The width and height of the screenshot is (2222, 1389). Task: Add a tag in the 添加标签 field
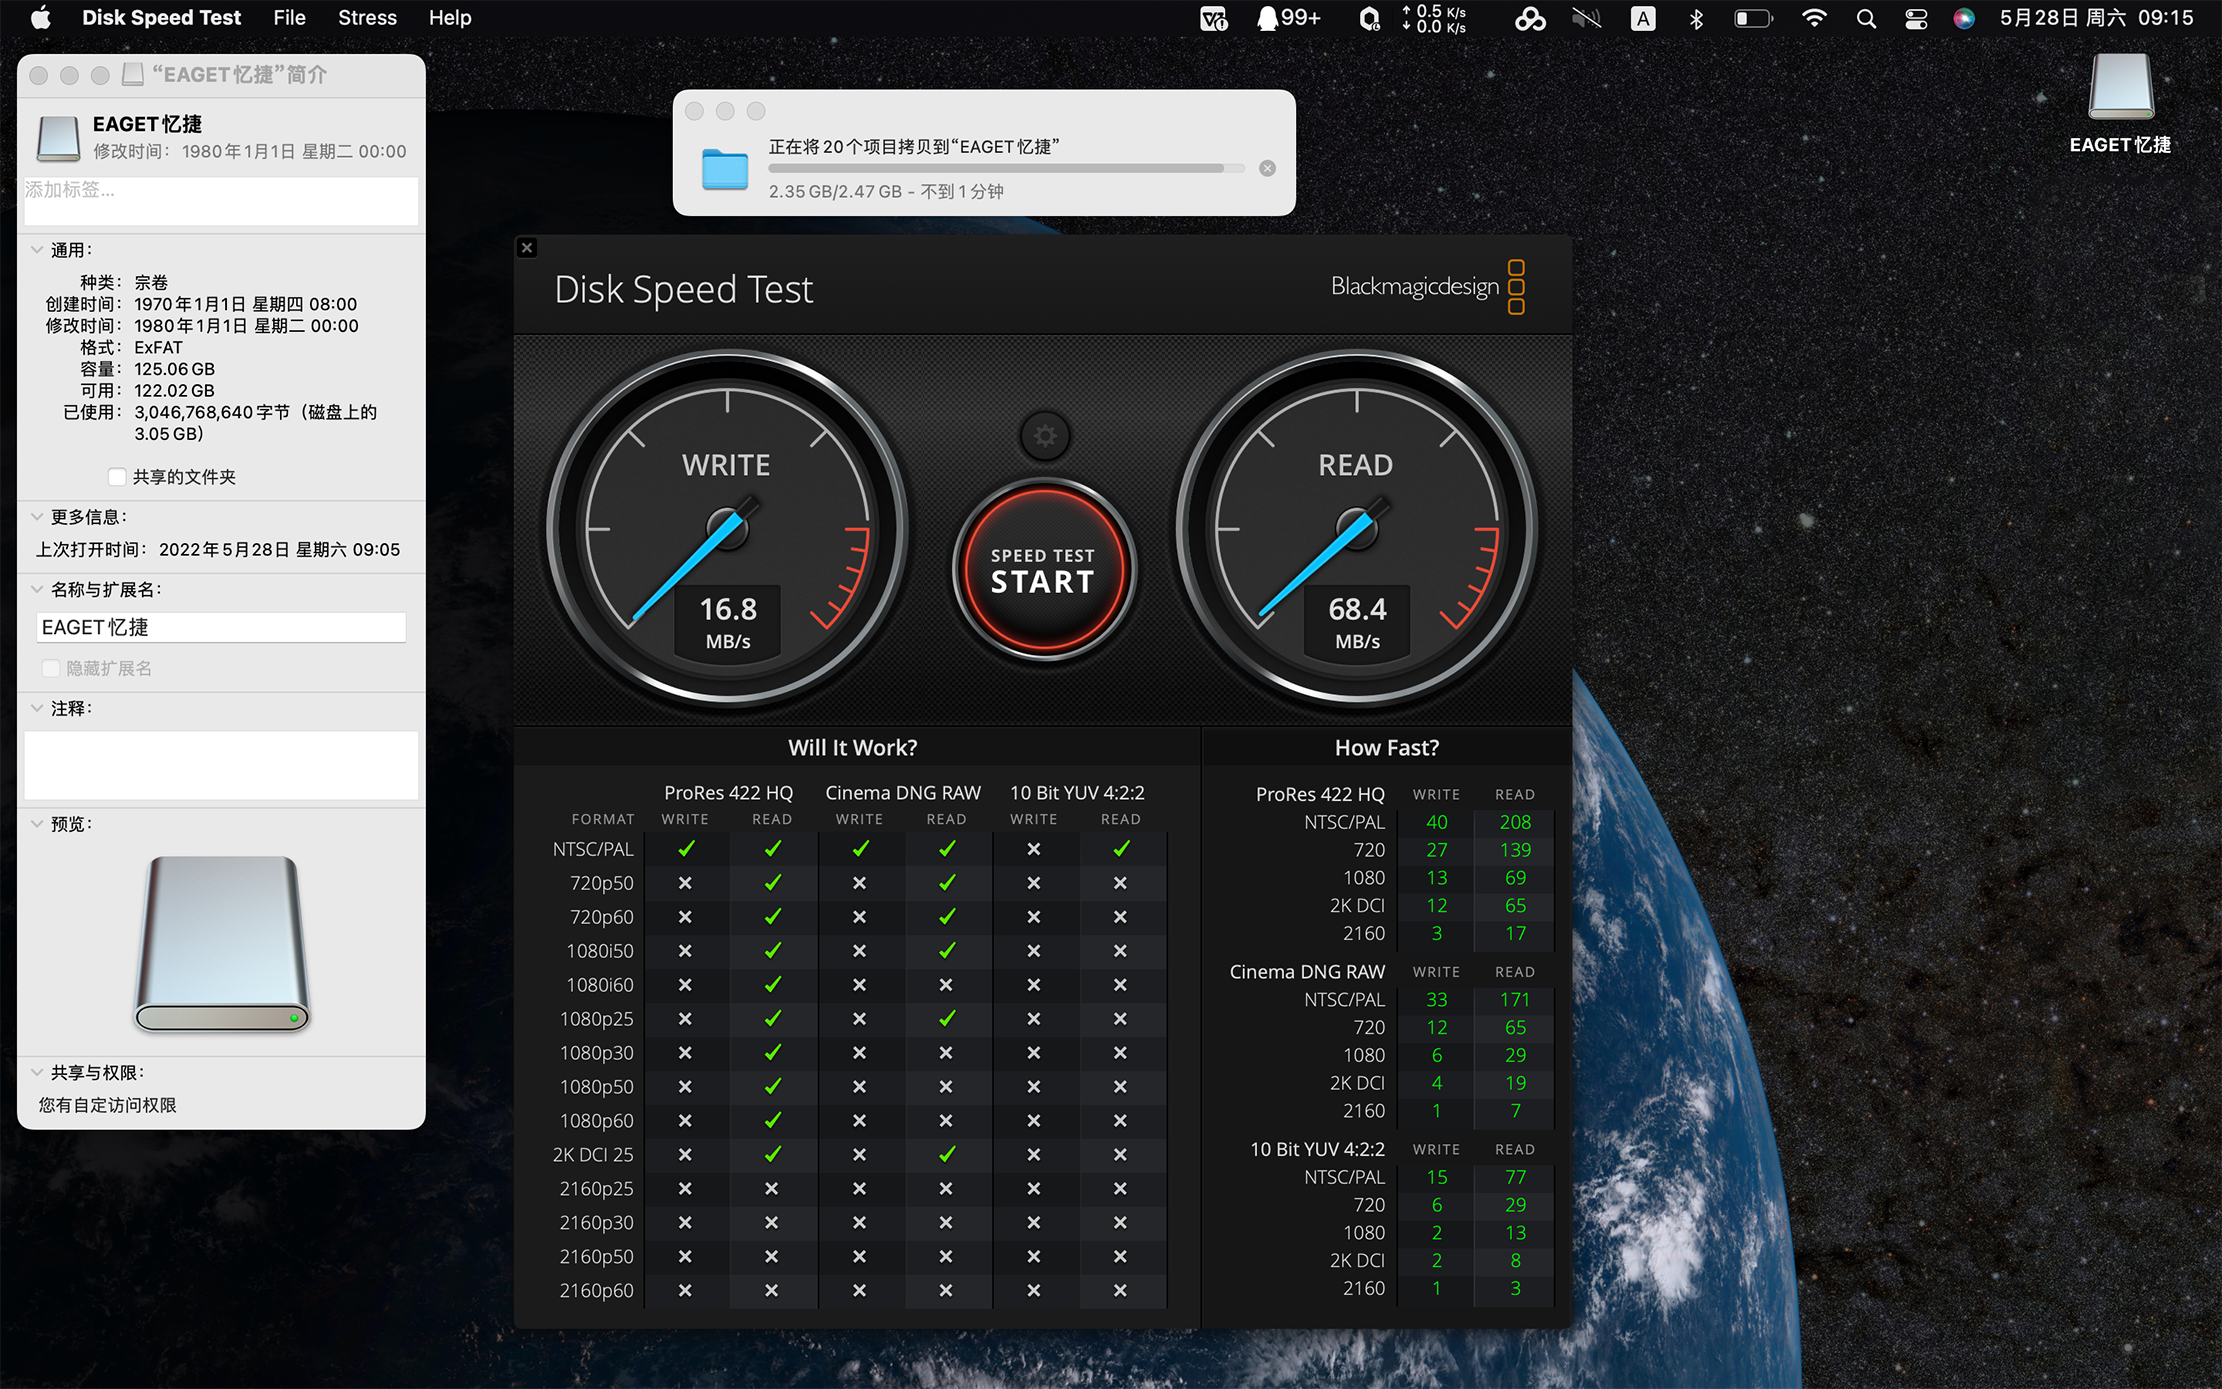click(x=221, y=201)
